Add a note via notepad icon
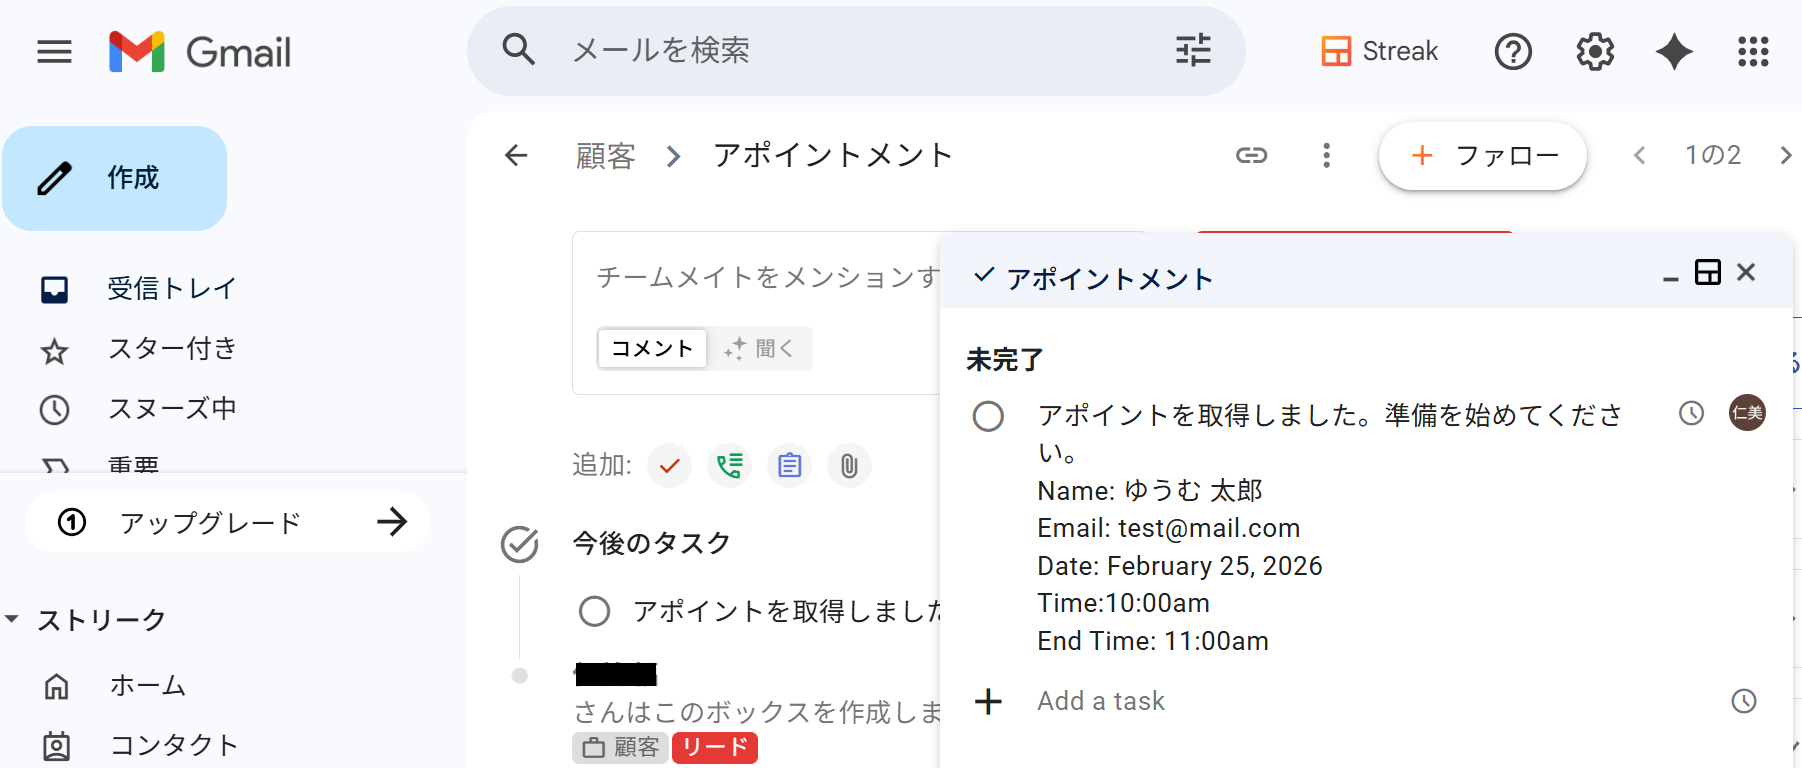 [790, 466]
